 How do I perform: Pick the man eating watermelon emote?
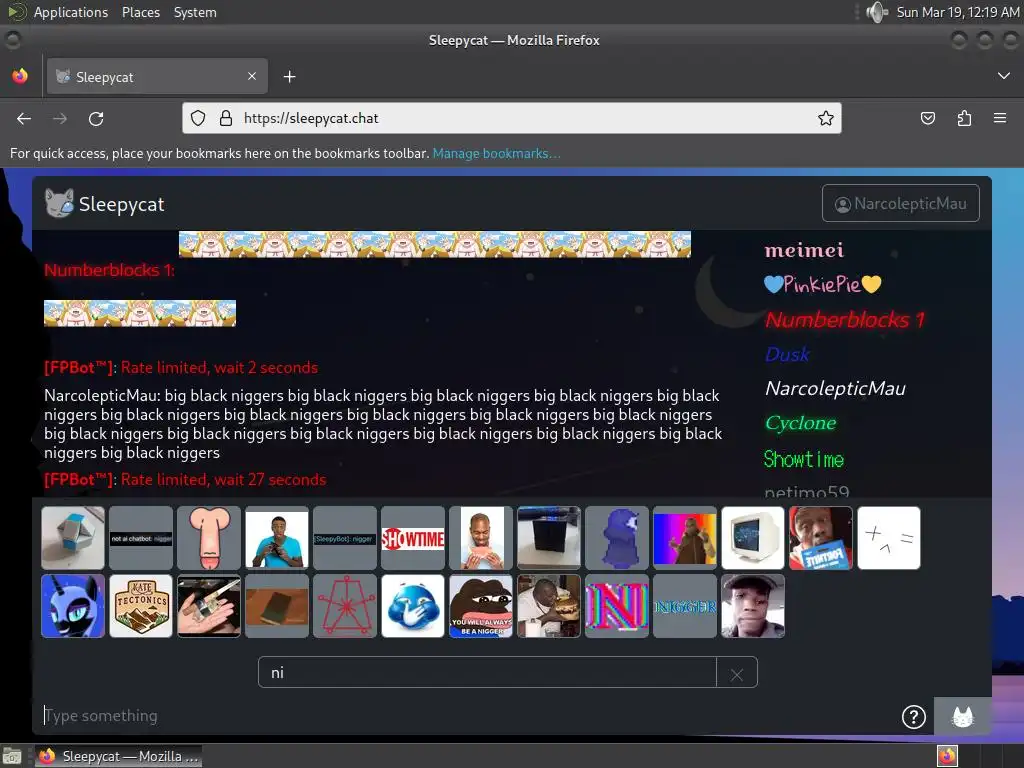481,538
